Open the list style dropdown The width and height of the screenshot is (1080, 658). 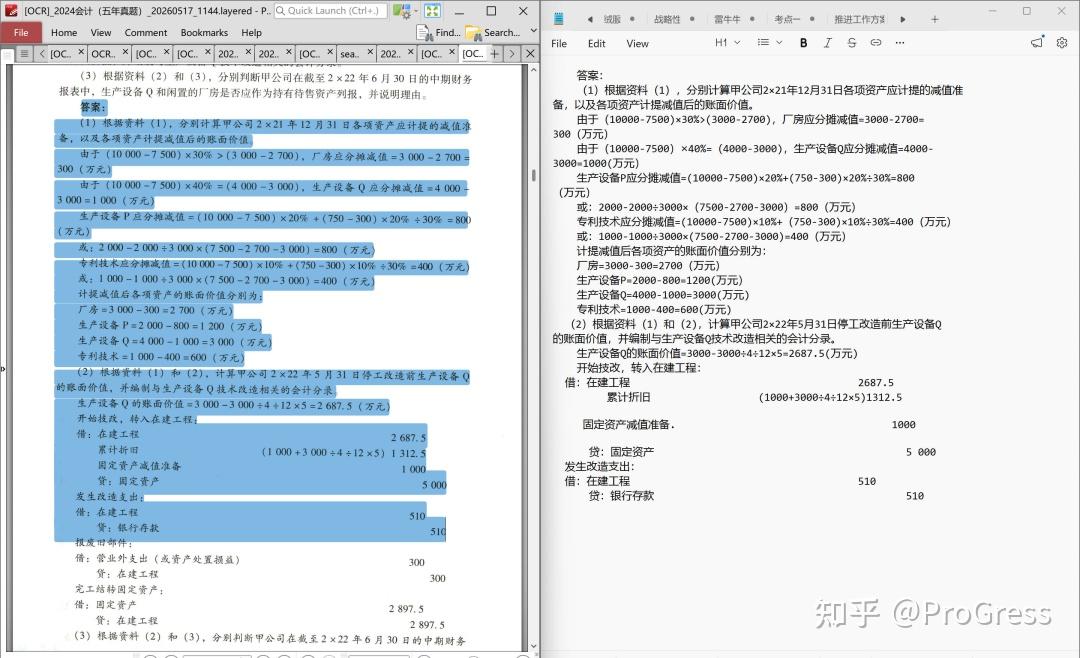point(769,43)
